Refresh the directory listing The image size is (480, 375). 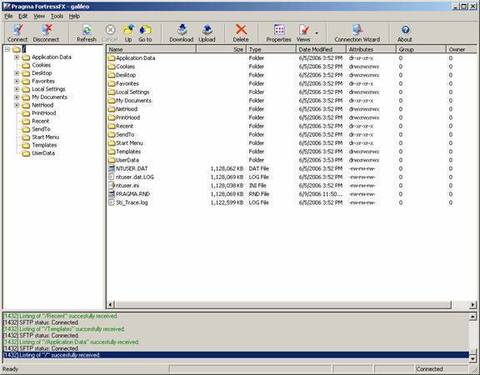point(86,33)
